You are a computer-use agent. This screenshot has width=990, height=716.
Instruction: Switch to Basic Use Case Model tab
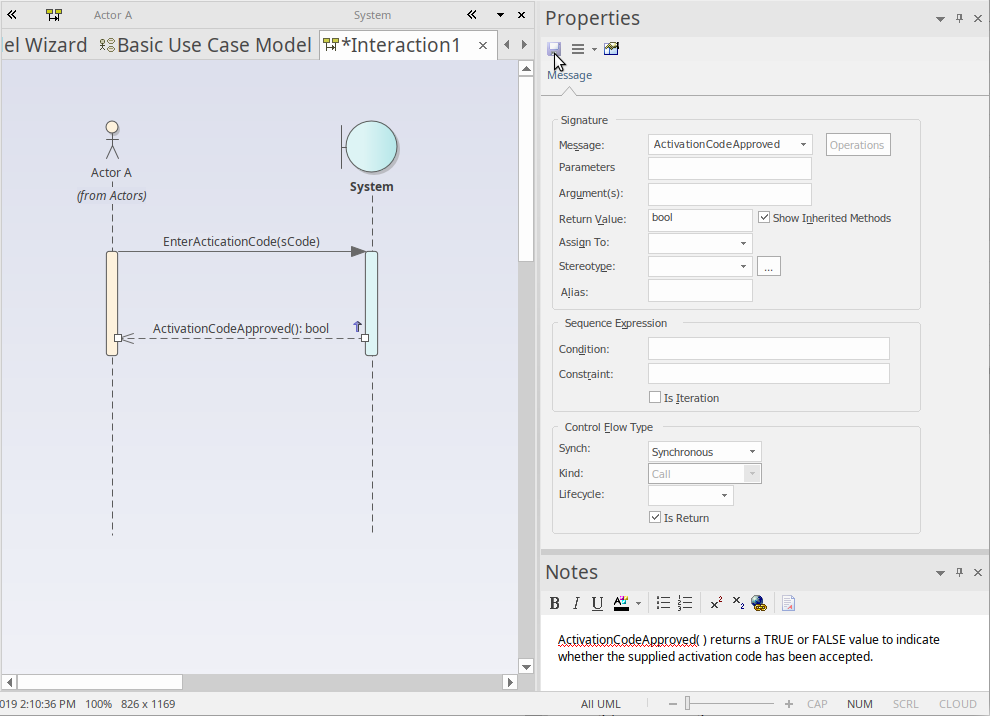(206, 45)
